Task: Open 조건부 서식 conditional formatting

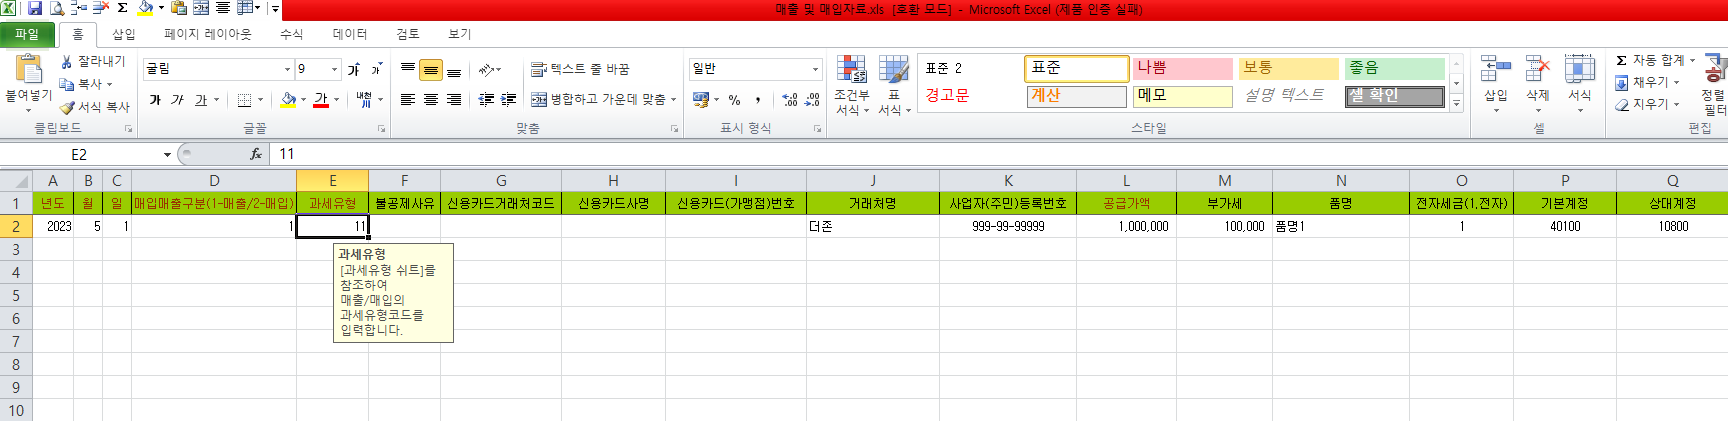Action: pyautogui.click(x=852, y=86)
